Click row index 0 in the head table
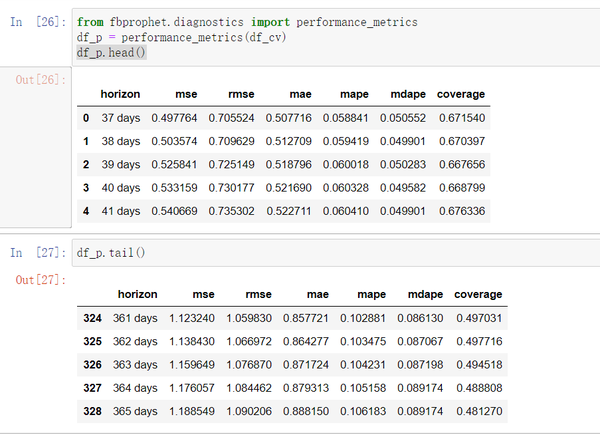This screenshot has width=600, height=435. pyautogui.click(x=86, y=118)
